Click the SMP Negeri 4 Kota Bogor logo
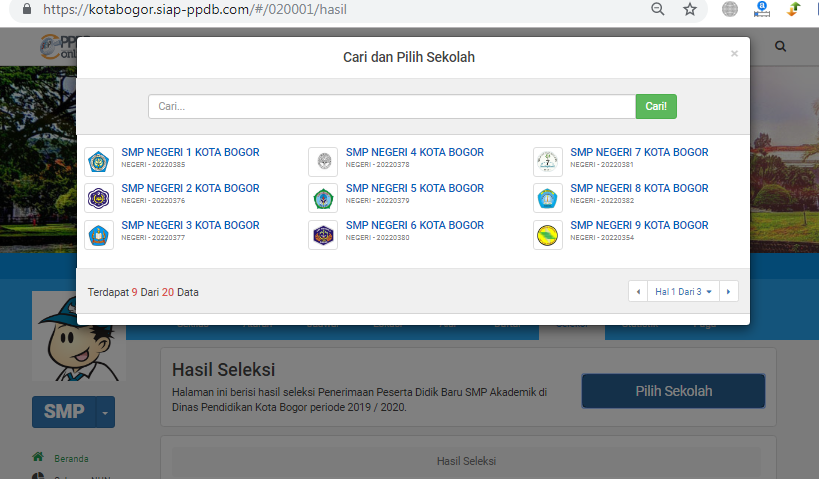The image size is (819, 479). tap(323, 162)
